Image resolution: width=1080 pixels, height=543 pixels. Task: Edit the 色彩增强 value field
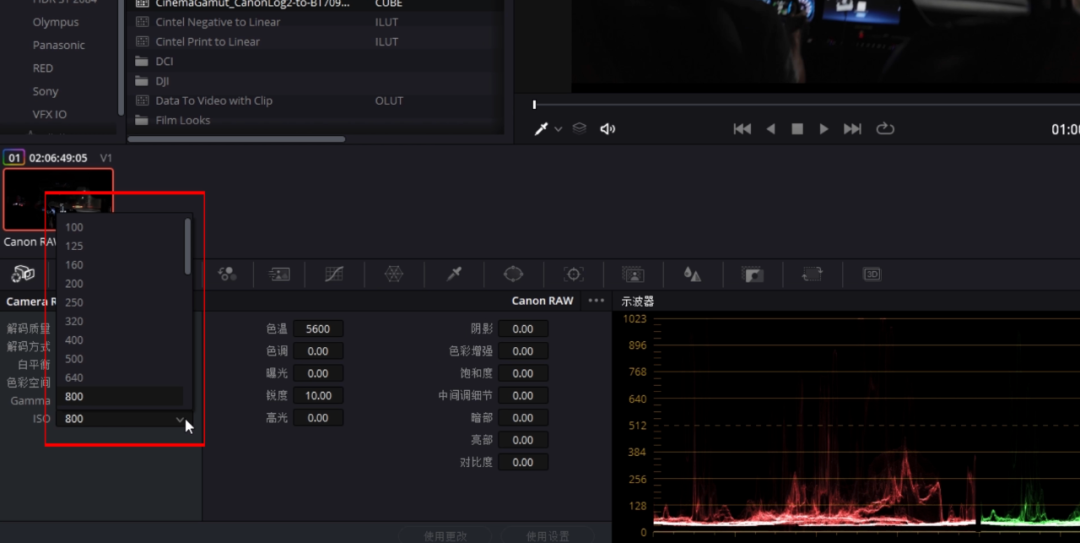(x=523, y=351)
